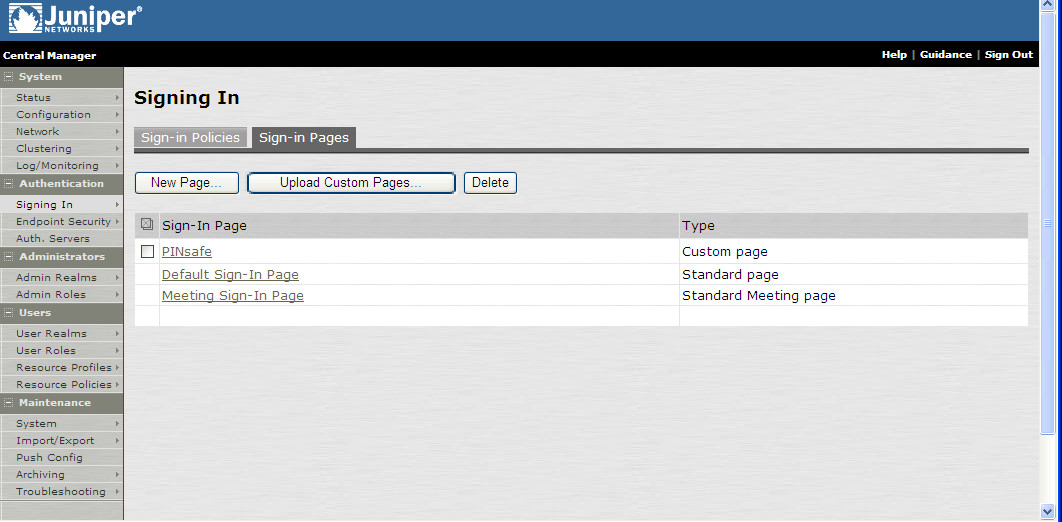This screenshot has height=522, width=1062.
Task: Click the select-all icon in table header
Action: click(147, 225)
